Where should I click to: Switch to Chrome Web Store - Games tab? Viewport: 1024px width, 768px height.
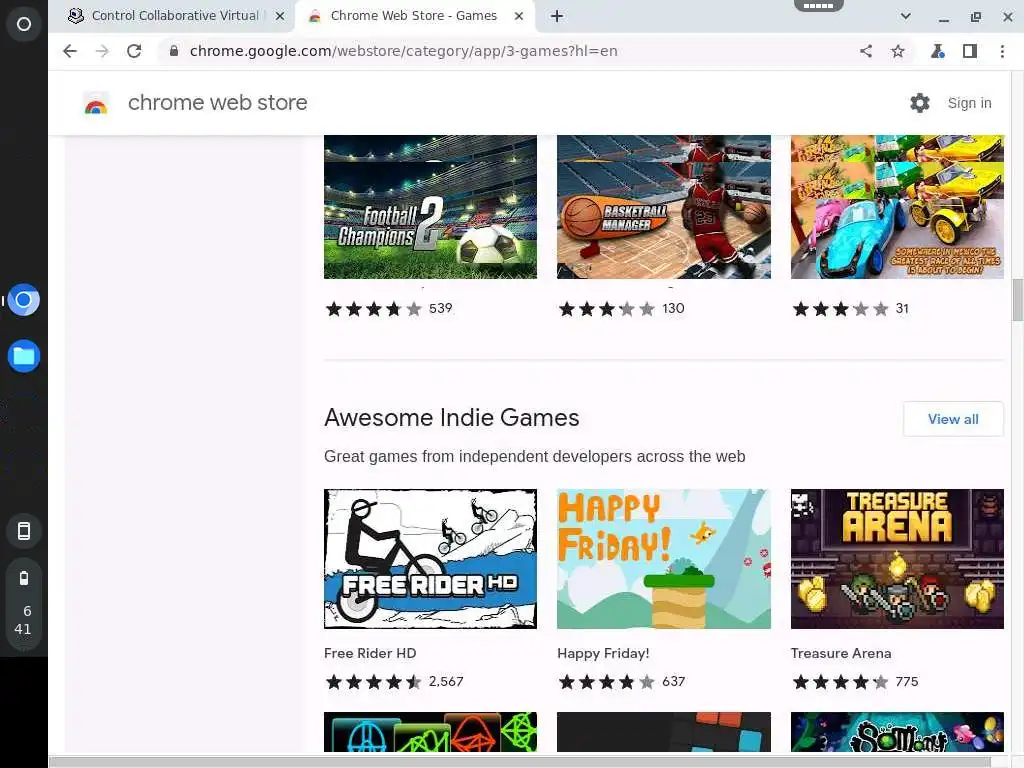tap(413, 16)
